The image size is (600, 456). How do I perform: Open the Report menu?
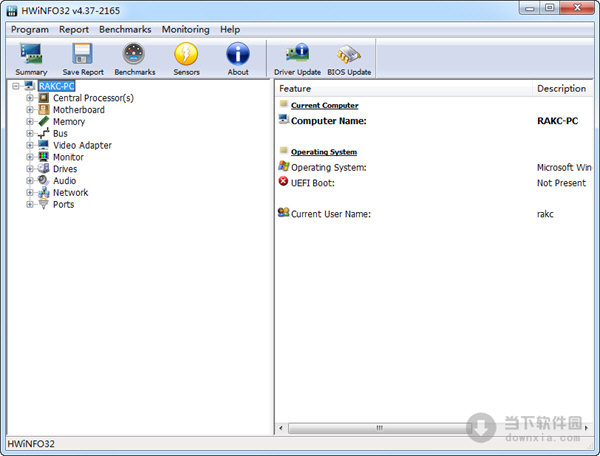click(73, 29)
